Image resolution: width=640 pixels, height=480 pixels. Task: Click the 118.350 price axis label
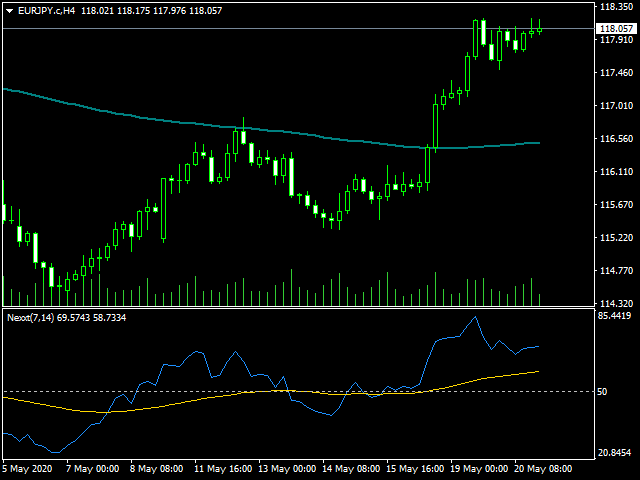click(616, 7)
